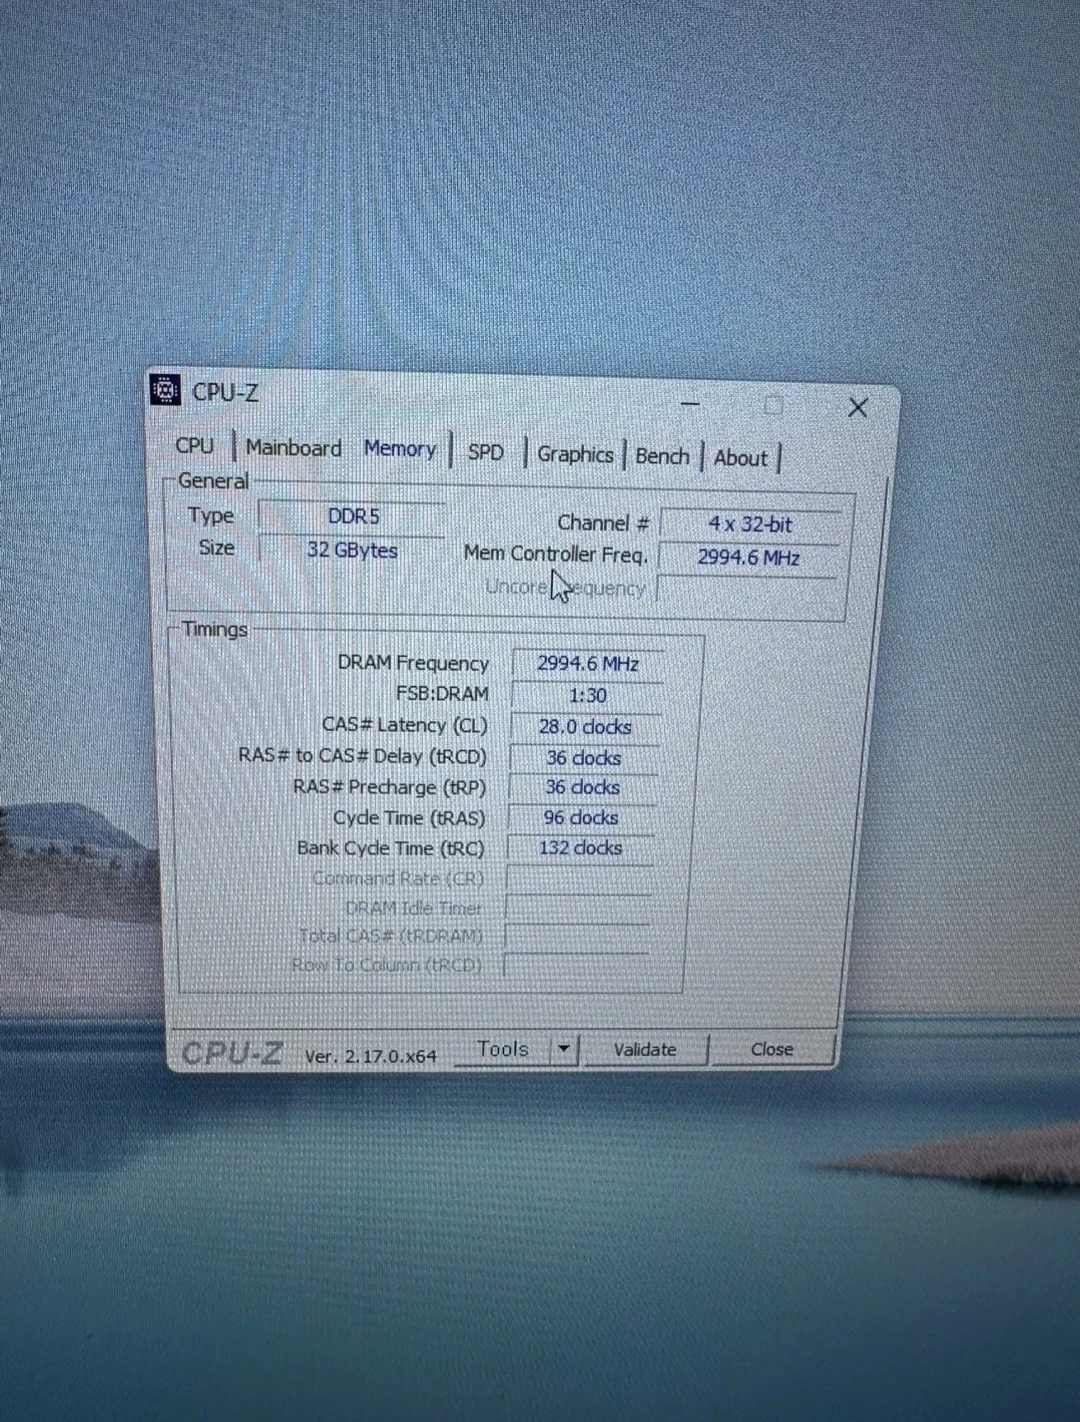This screenshot has width=1080, height=1422.
Task: Click the Close button at bottom
Action: (x=771, y=1049)
